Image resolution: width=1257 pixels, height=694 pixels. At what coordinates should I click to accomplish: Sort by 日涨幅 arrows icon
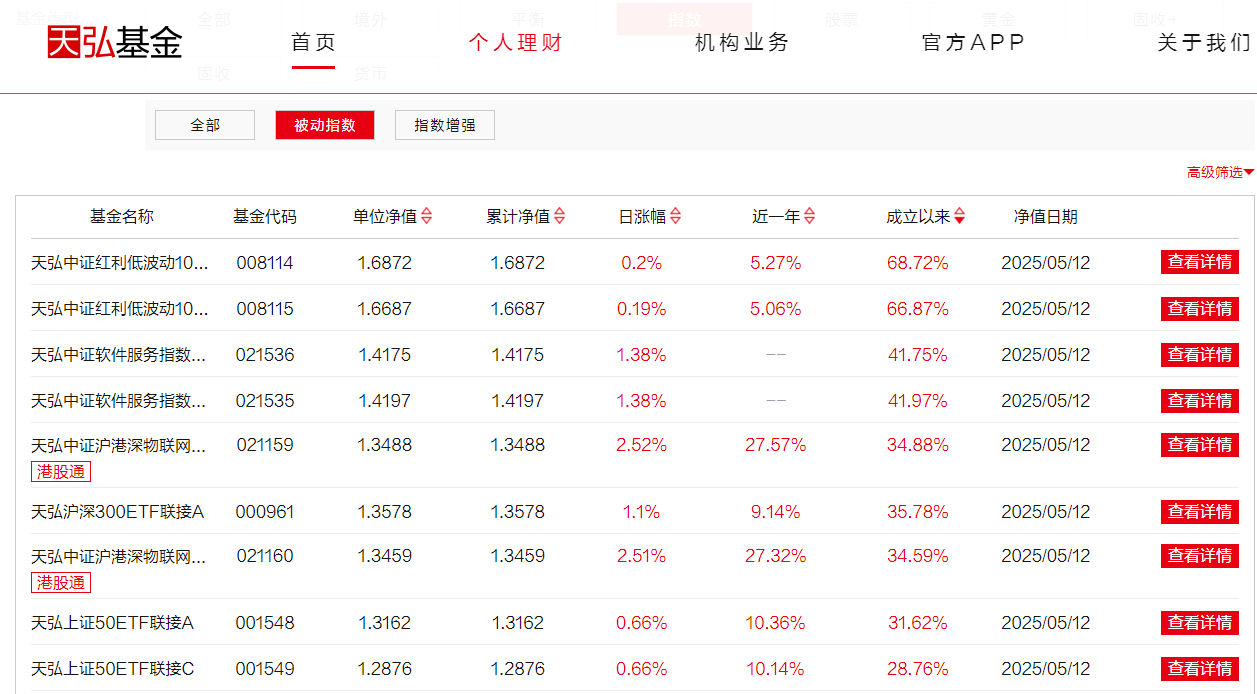coord(676,216)
